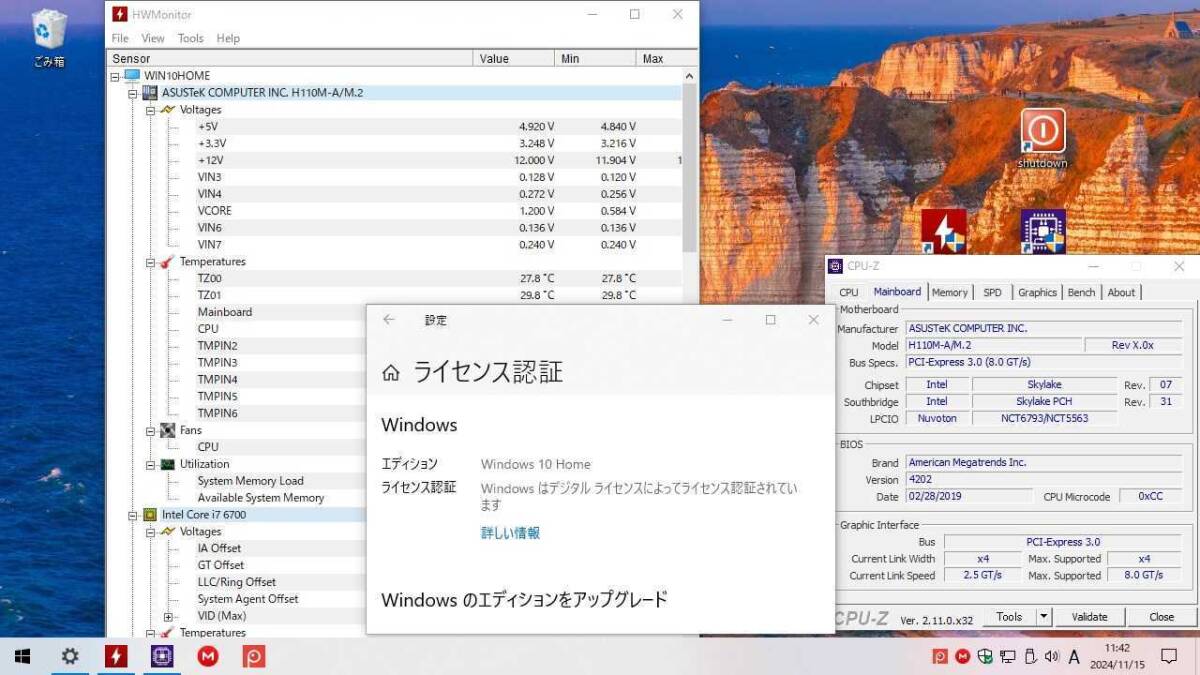Viewport: 1200px width, 675px height.
Task: Click the red P icon in the system tray
Action: click(940, 657)
